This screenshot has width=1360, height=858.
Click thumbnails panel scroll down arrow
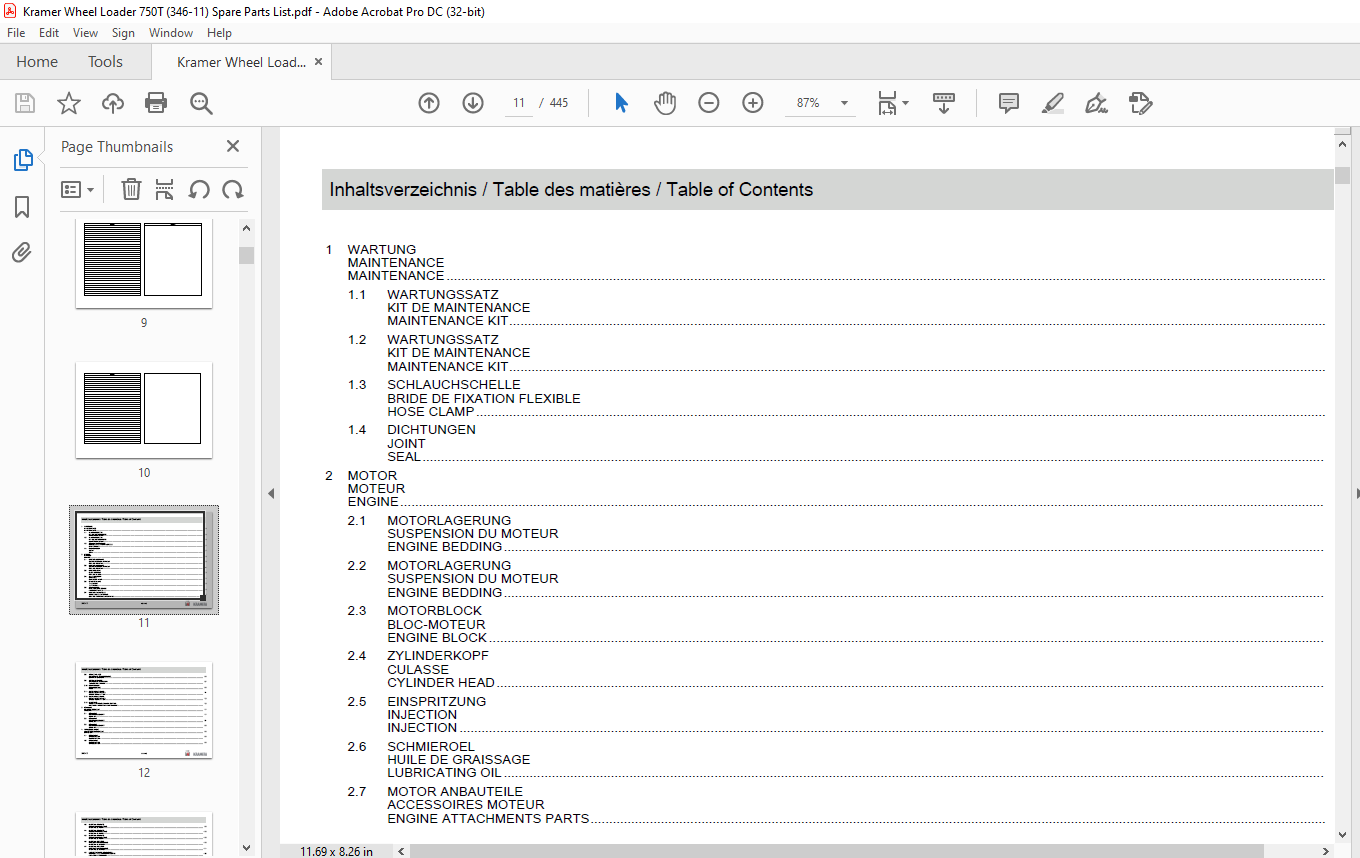[x=246, y=848]
